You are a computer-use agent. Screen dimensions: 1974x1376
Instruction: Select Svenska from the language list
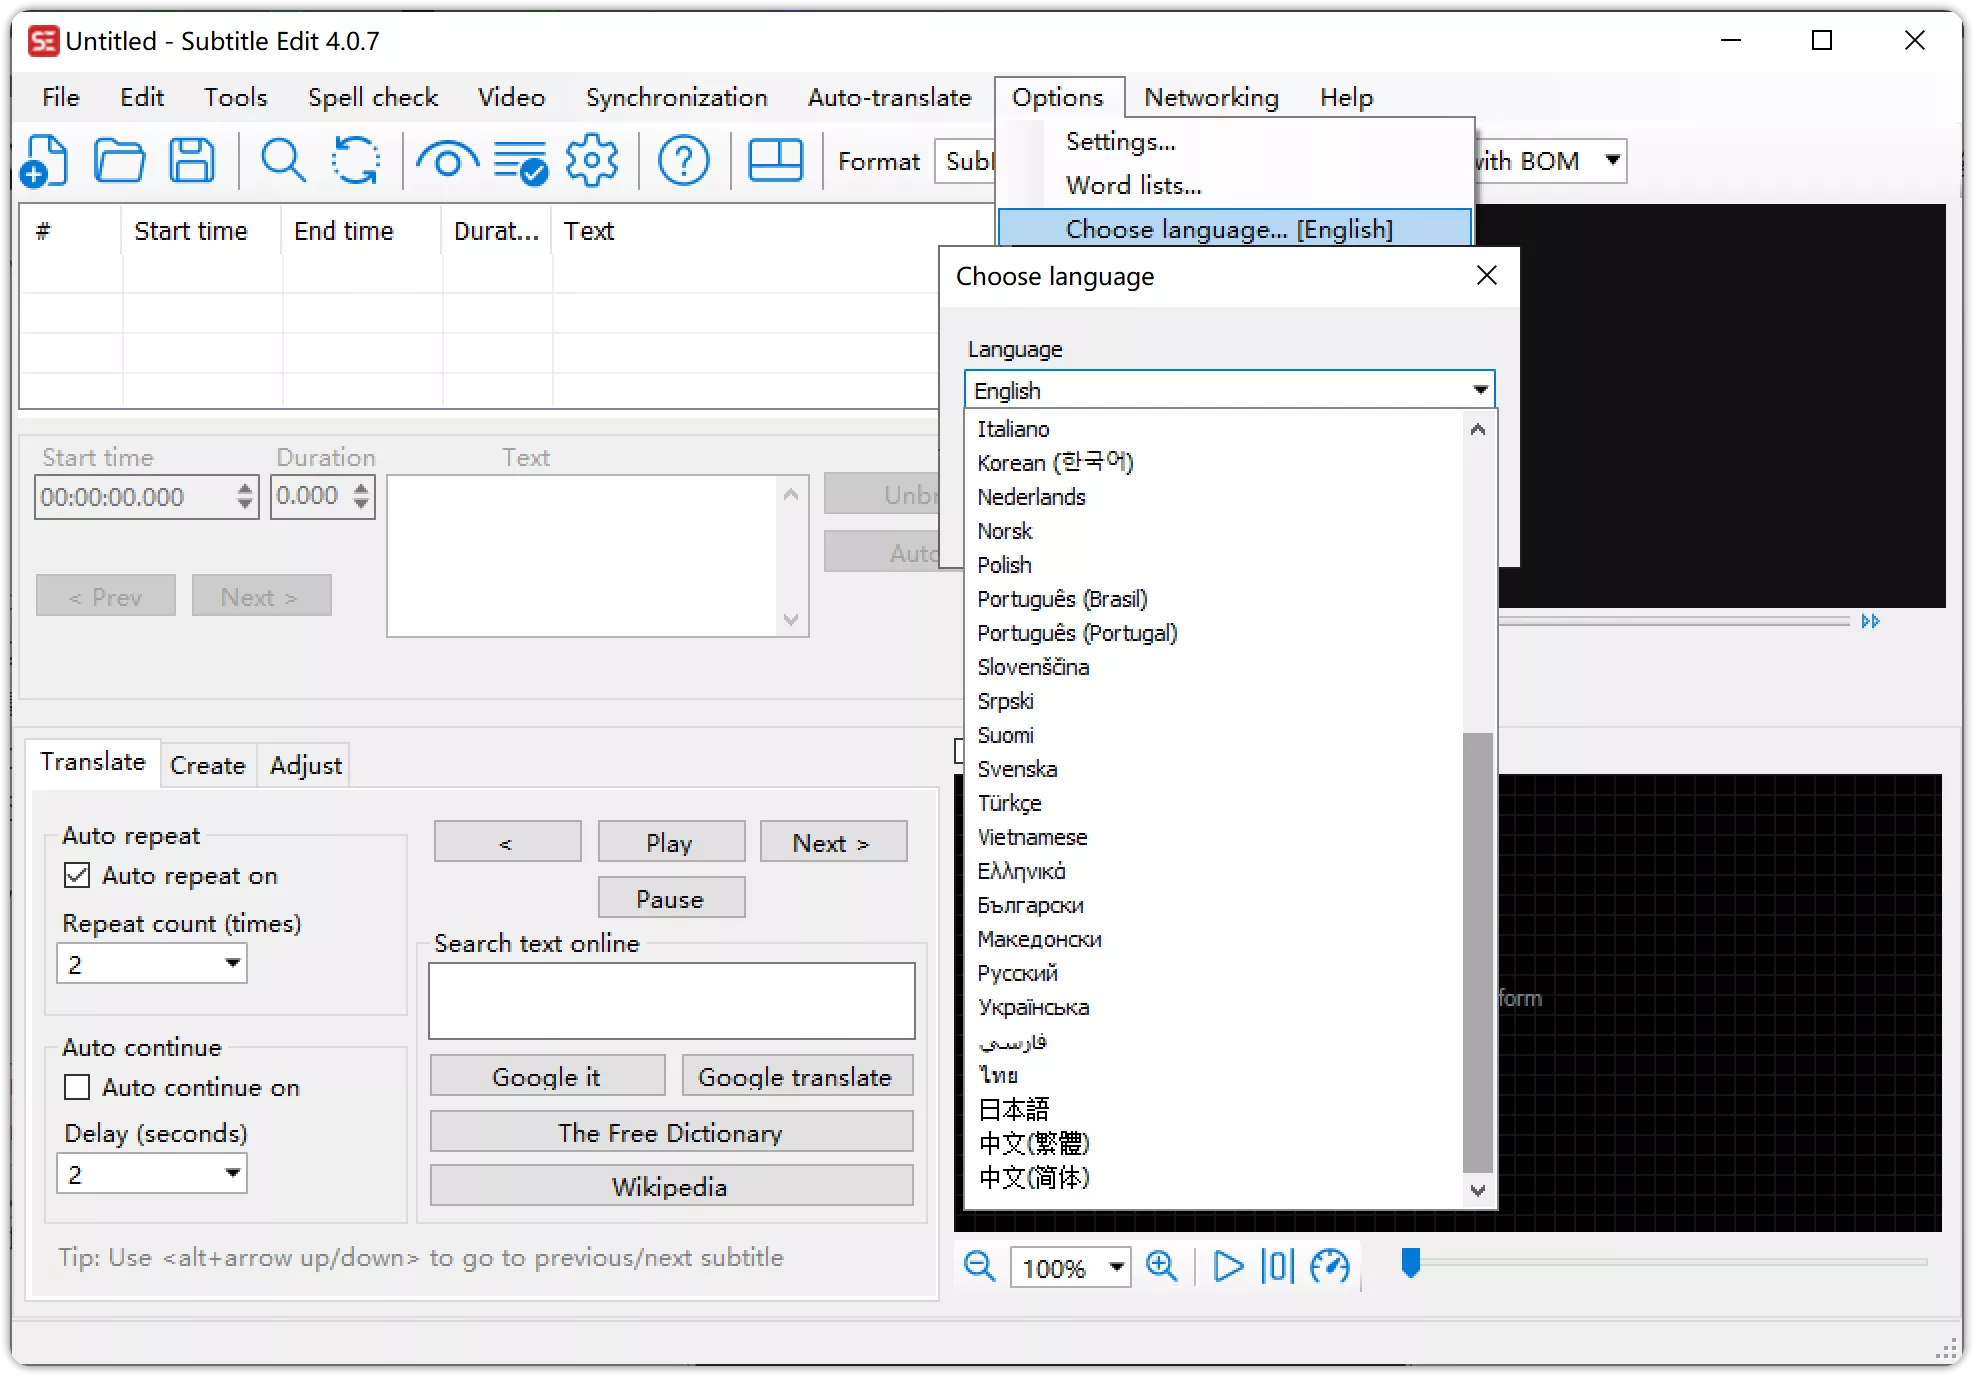(x=1017, y=769)
